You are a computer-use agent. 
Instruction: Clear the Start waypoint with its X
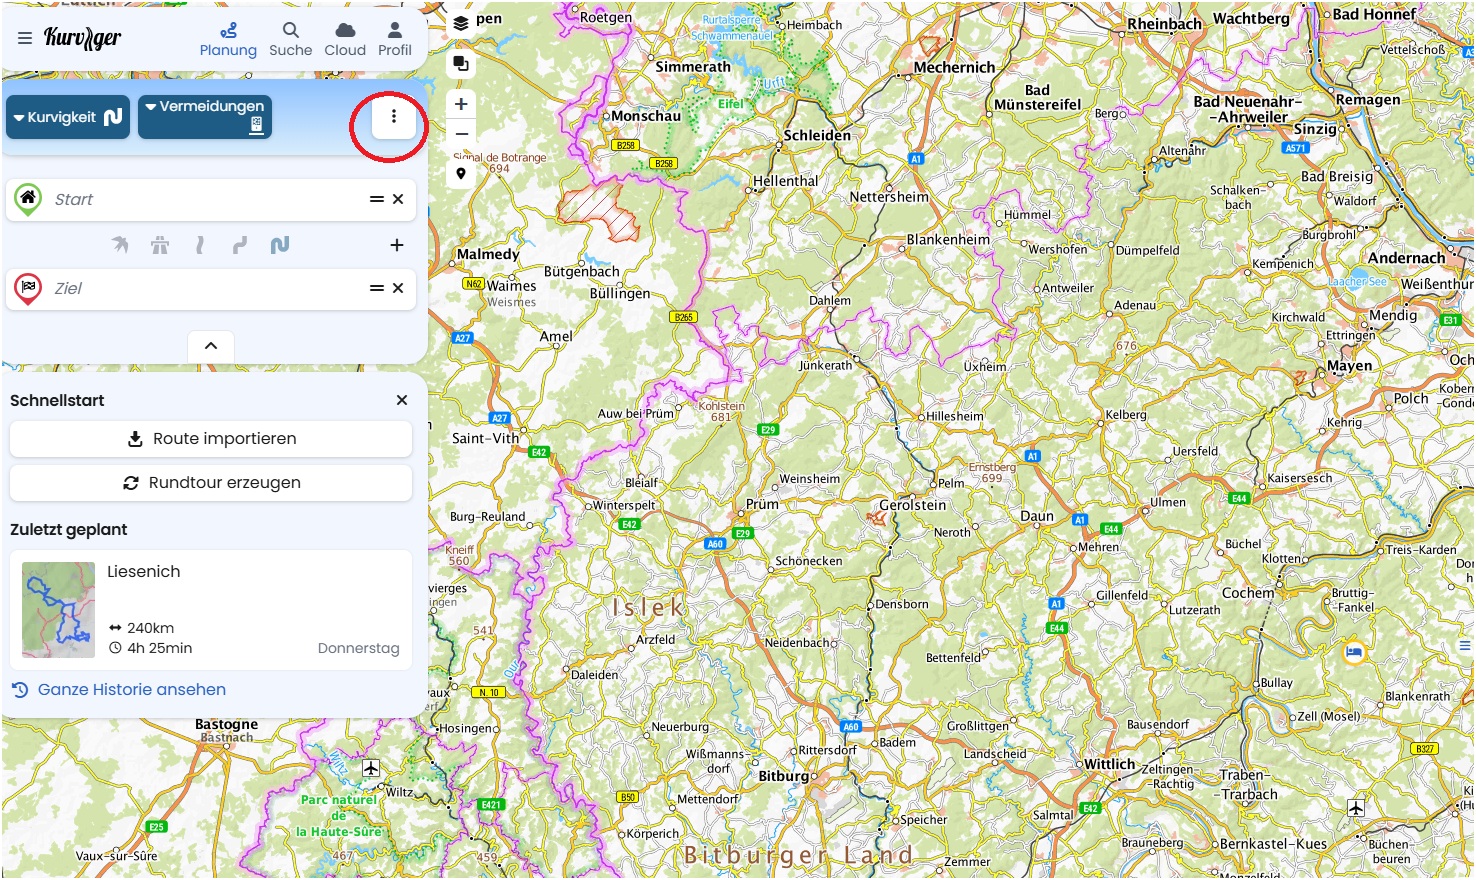(x=398, y=199)
